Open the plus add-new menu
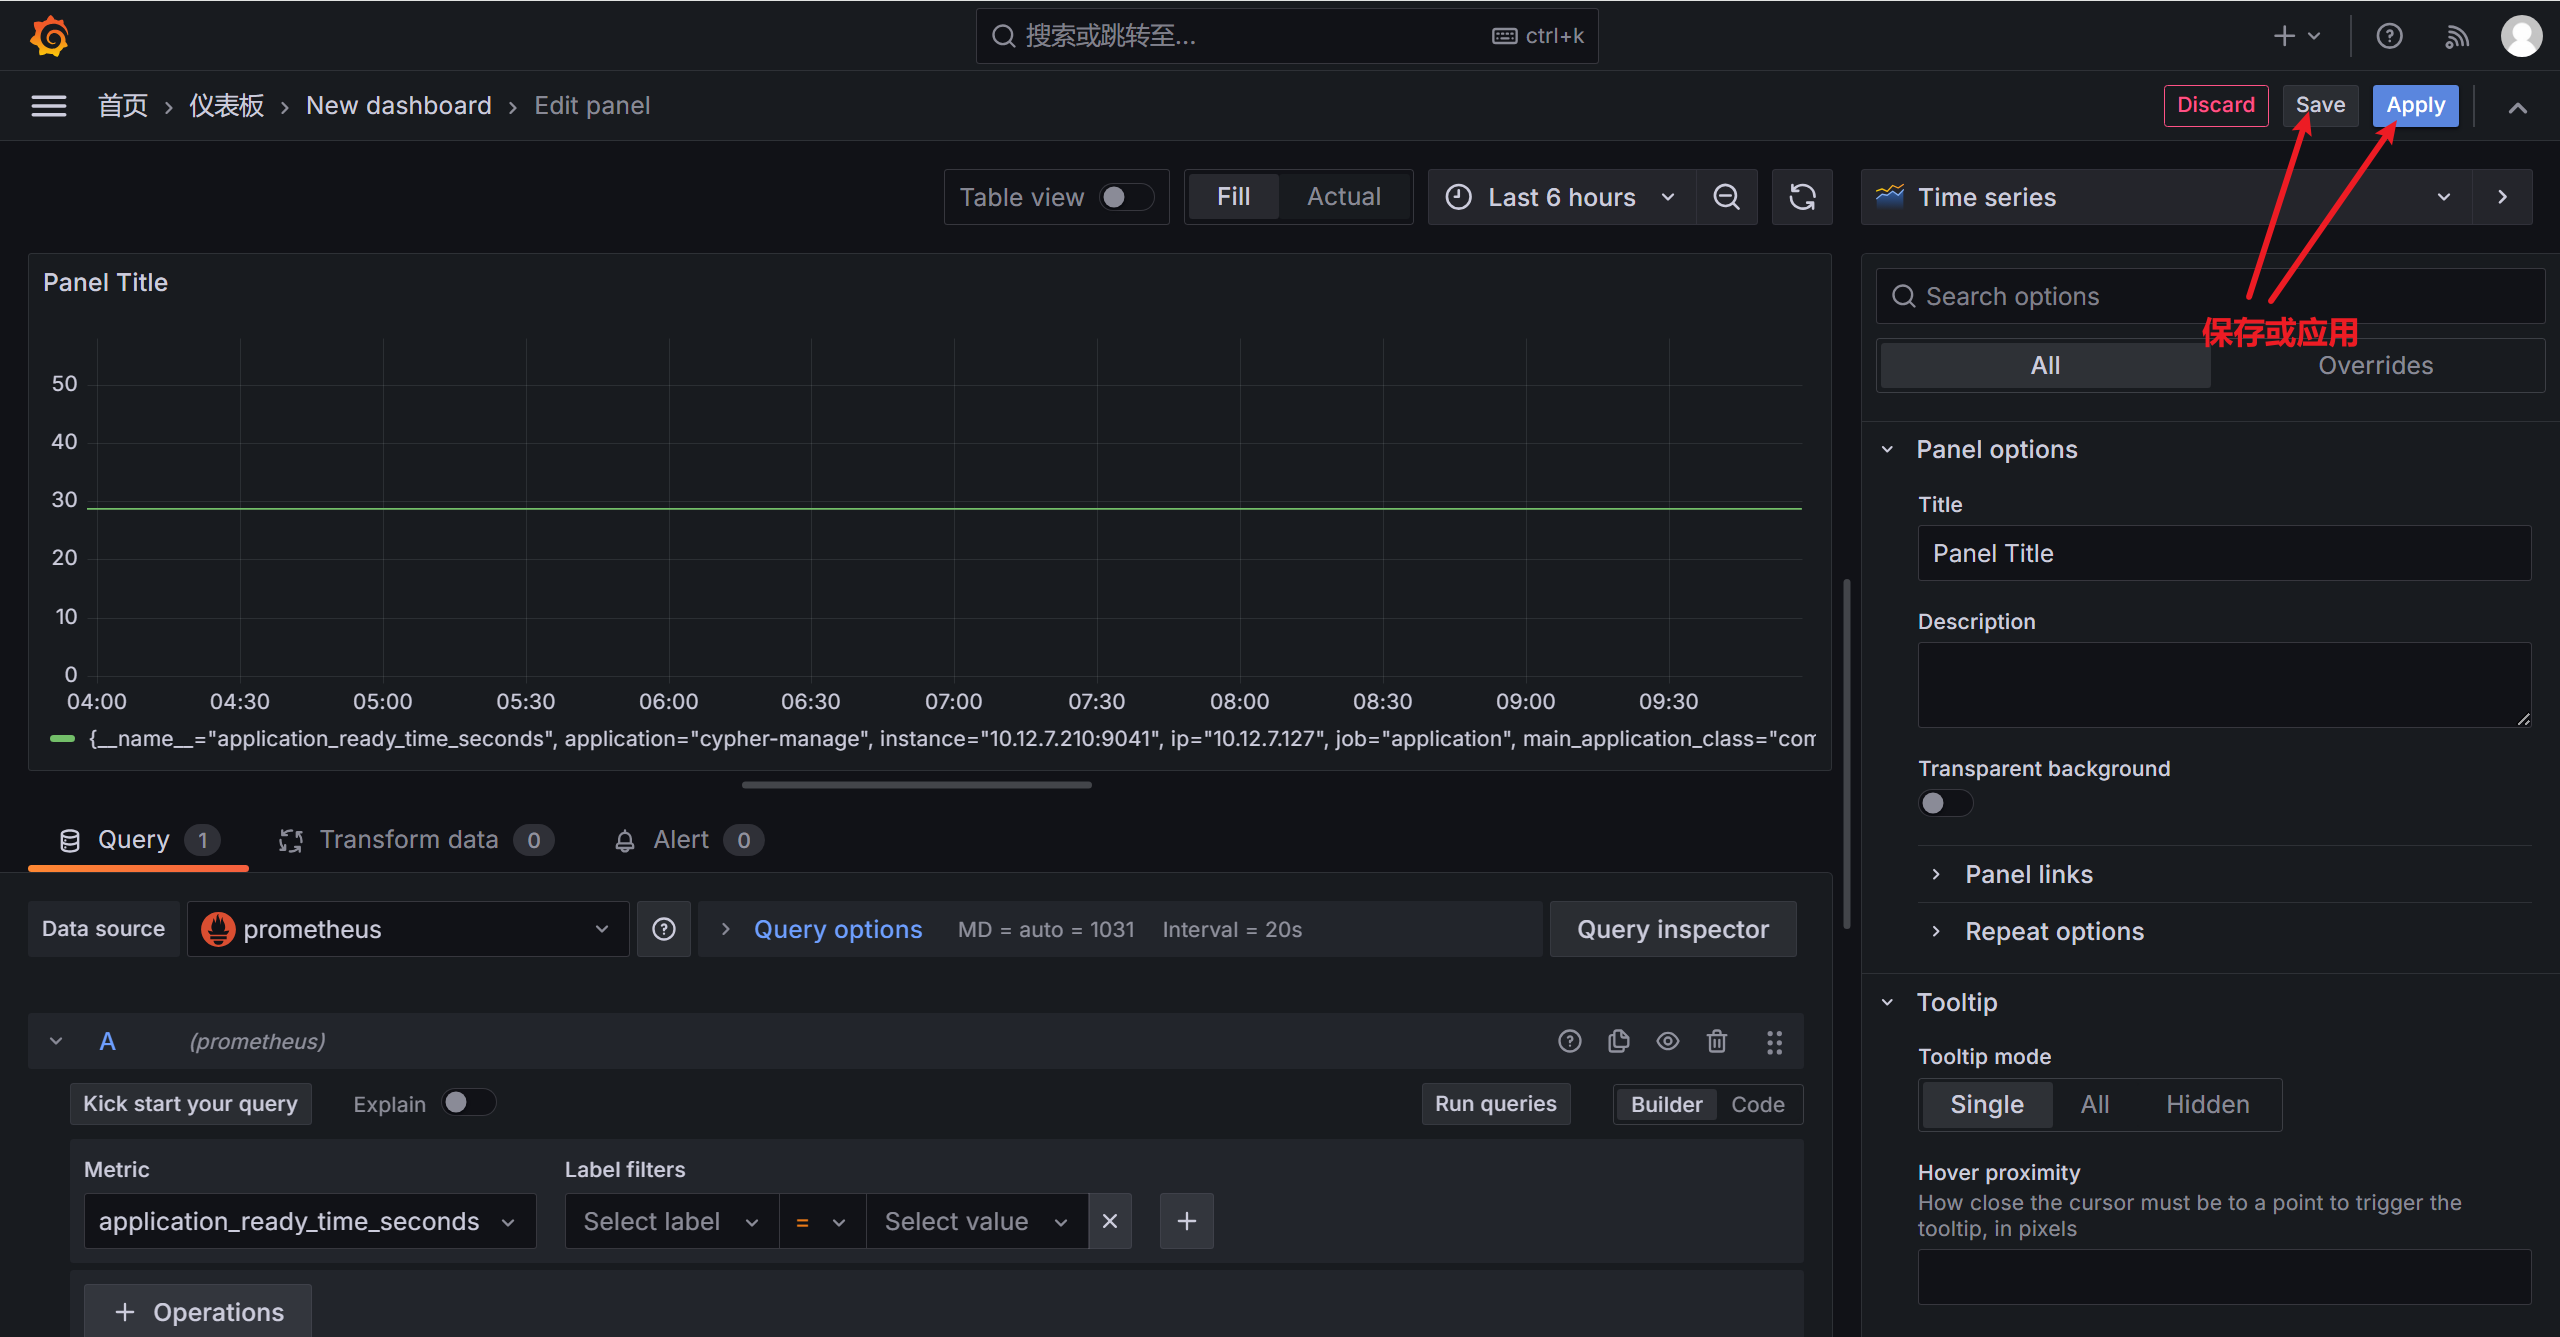This screenshot has width=2560, height=1337. coord(2296,36)
